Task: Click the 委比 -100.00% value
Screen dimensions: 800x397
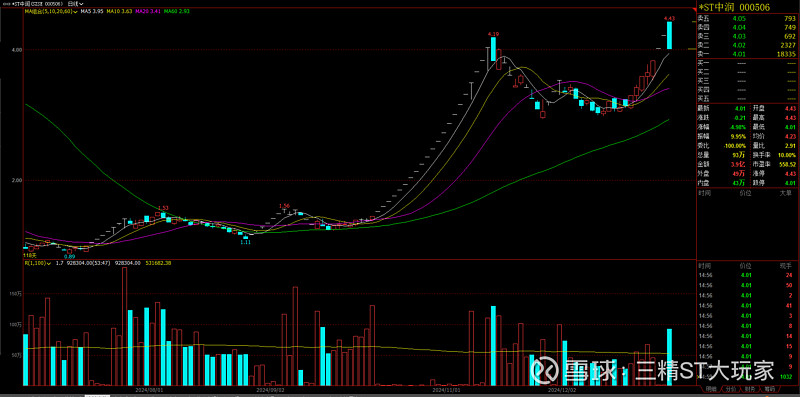Action: point(736,145)
